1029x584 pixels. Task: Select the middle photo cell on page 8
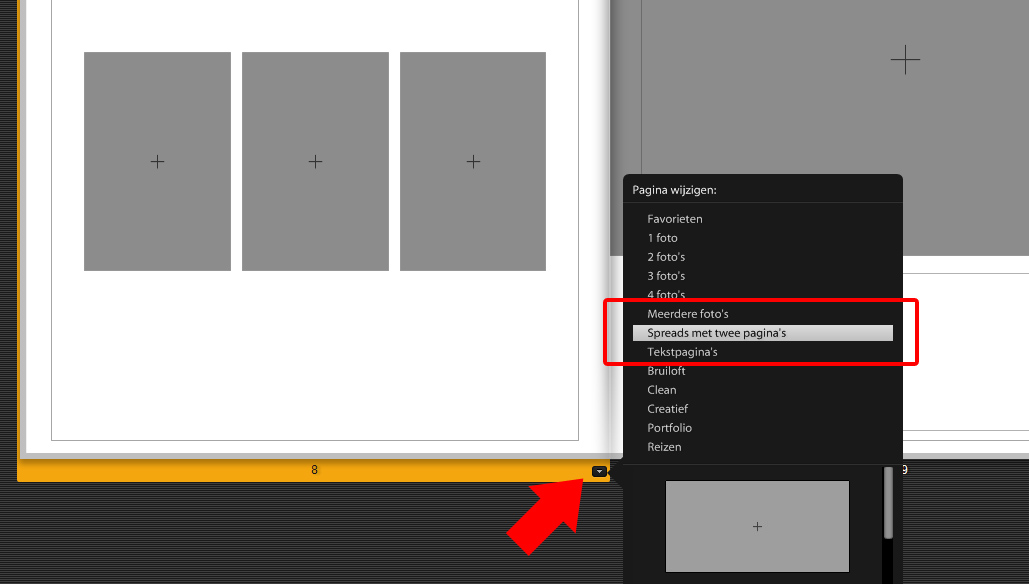pyautogui.click(x=315, y=161)
